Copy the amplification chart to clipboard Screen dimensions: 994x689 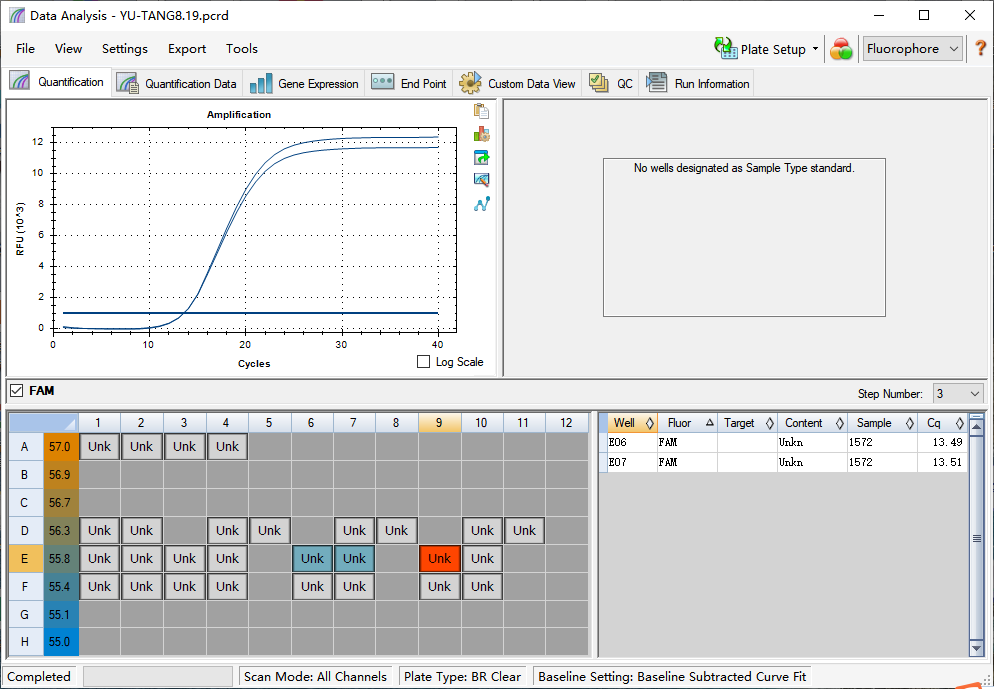pyautogui.click(x=481, y=111)
